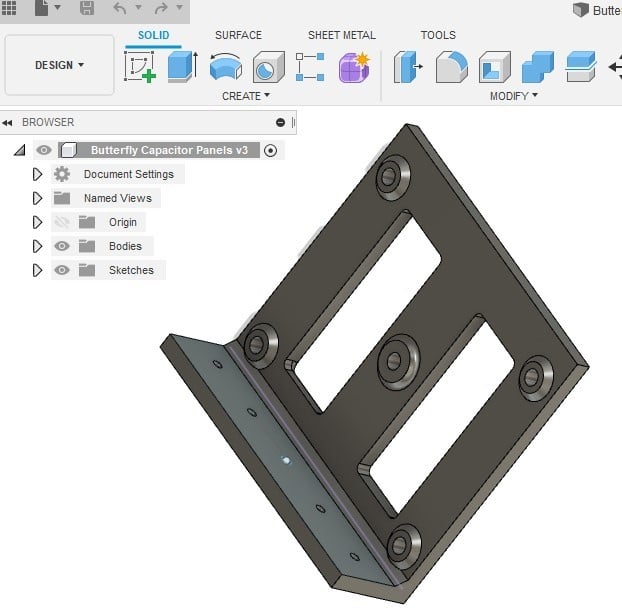Viewport: 622px width, 611px height.
Task: Open the MODIFY menu dropdown
Action: pos(514,96)
